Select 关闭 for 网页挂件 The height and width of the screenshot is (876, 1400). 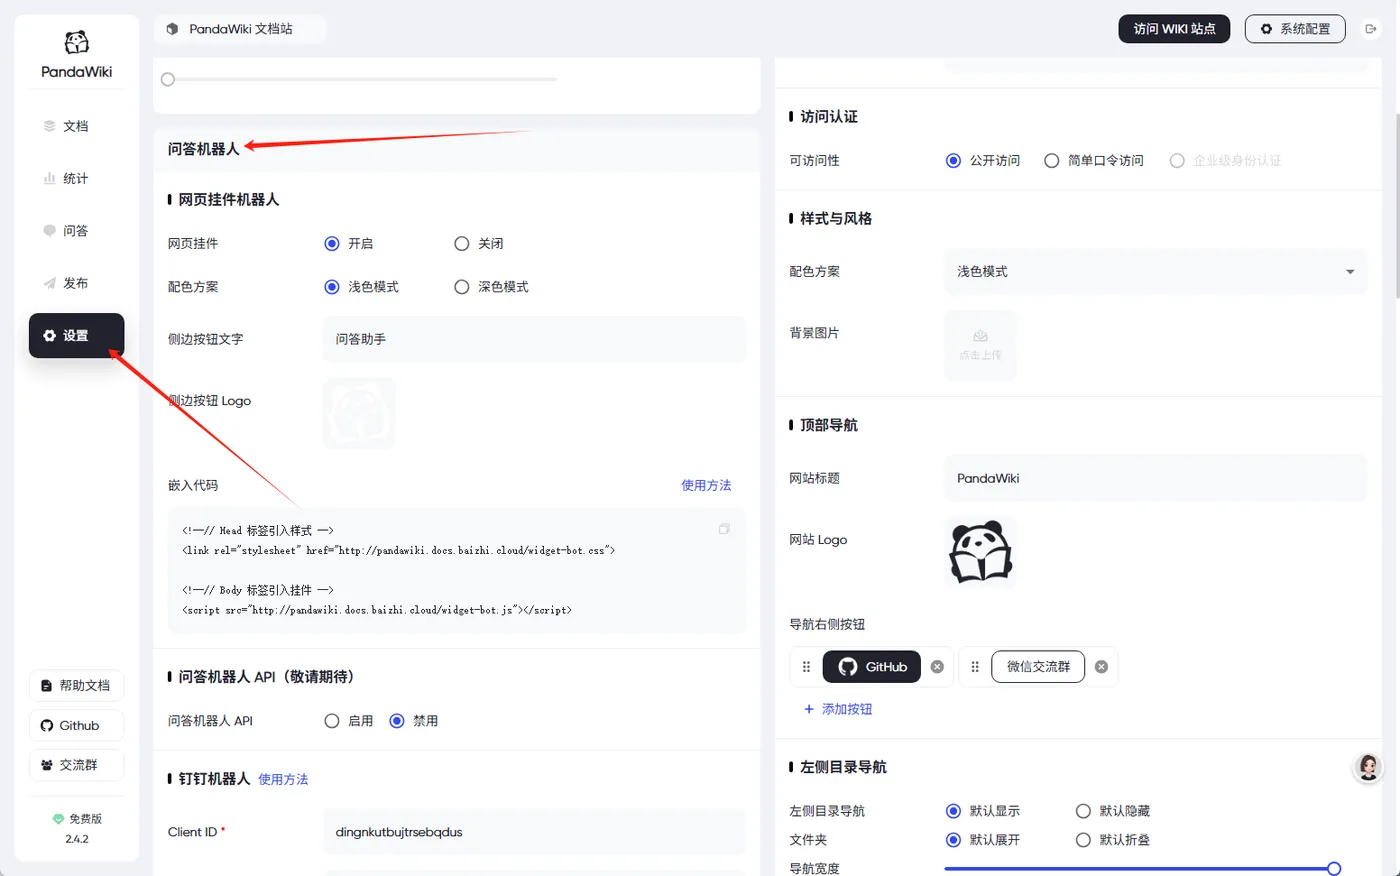[x=478, y=244]
